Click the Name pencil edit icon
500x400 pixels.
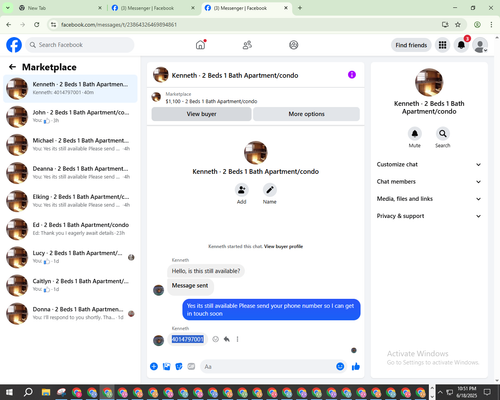[x=270, y=190]
